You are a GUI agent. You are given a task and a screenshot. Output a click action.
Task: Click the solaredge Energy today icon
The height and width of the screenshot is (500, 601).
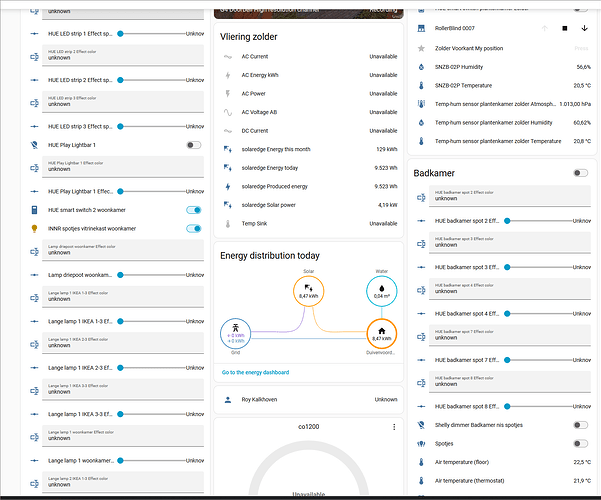coord(228,168)
